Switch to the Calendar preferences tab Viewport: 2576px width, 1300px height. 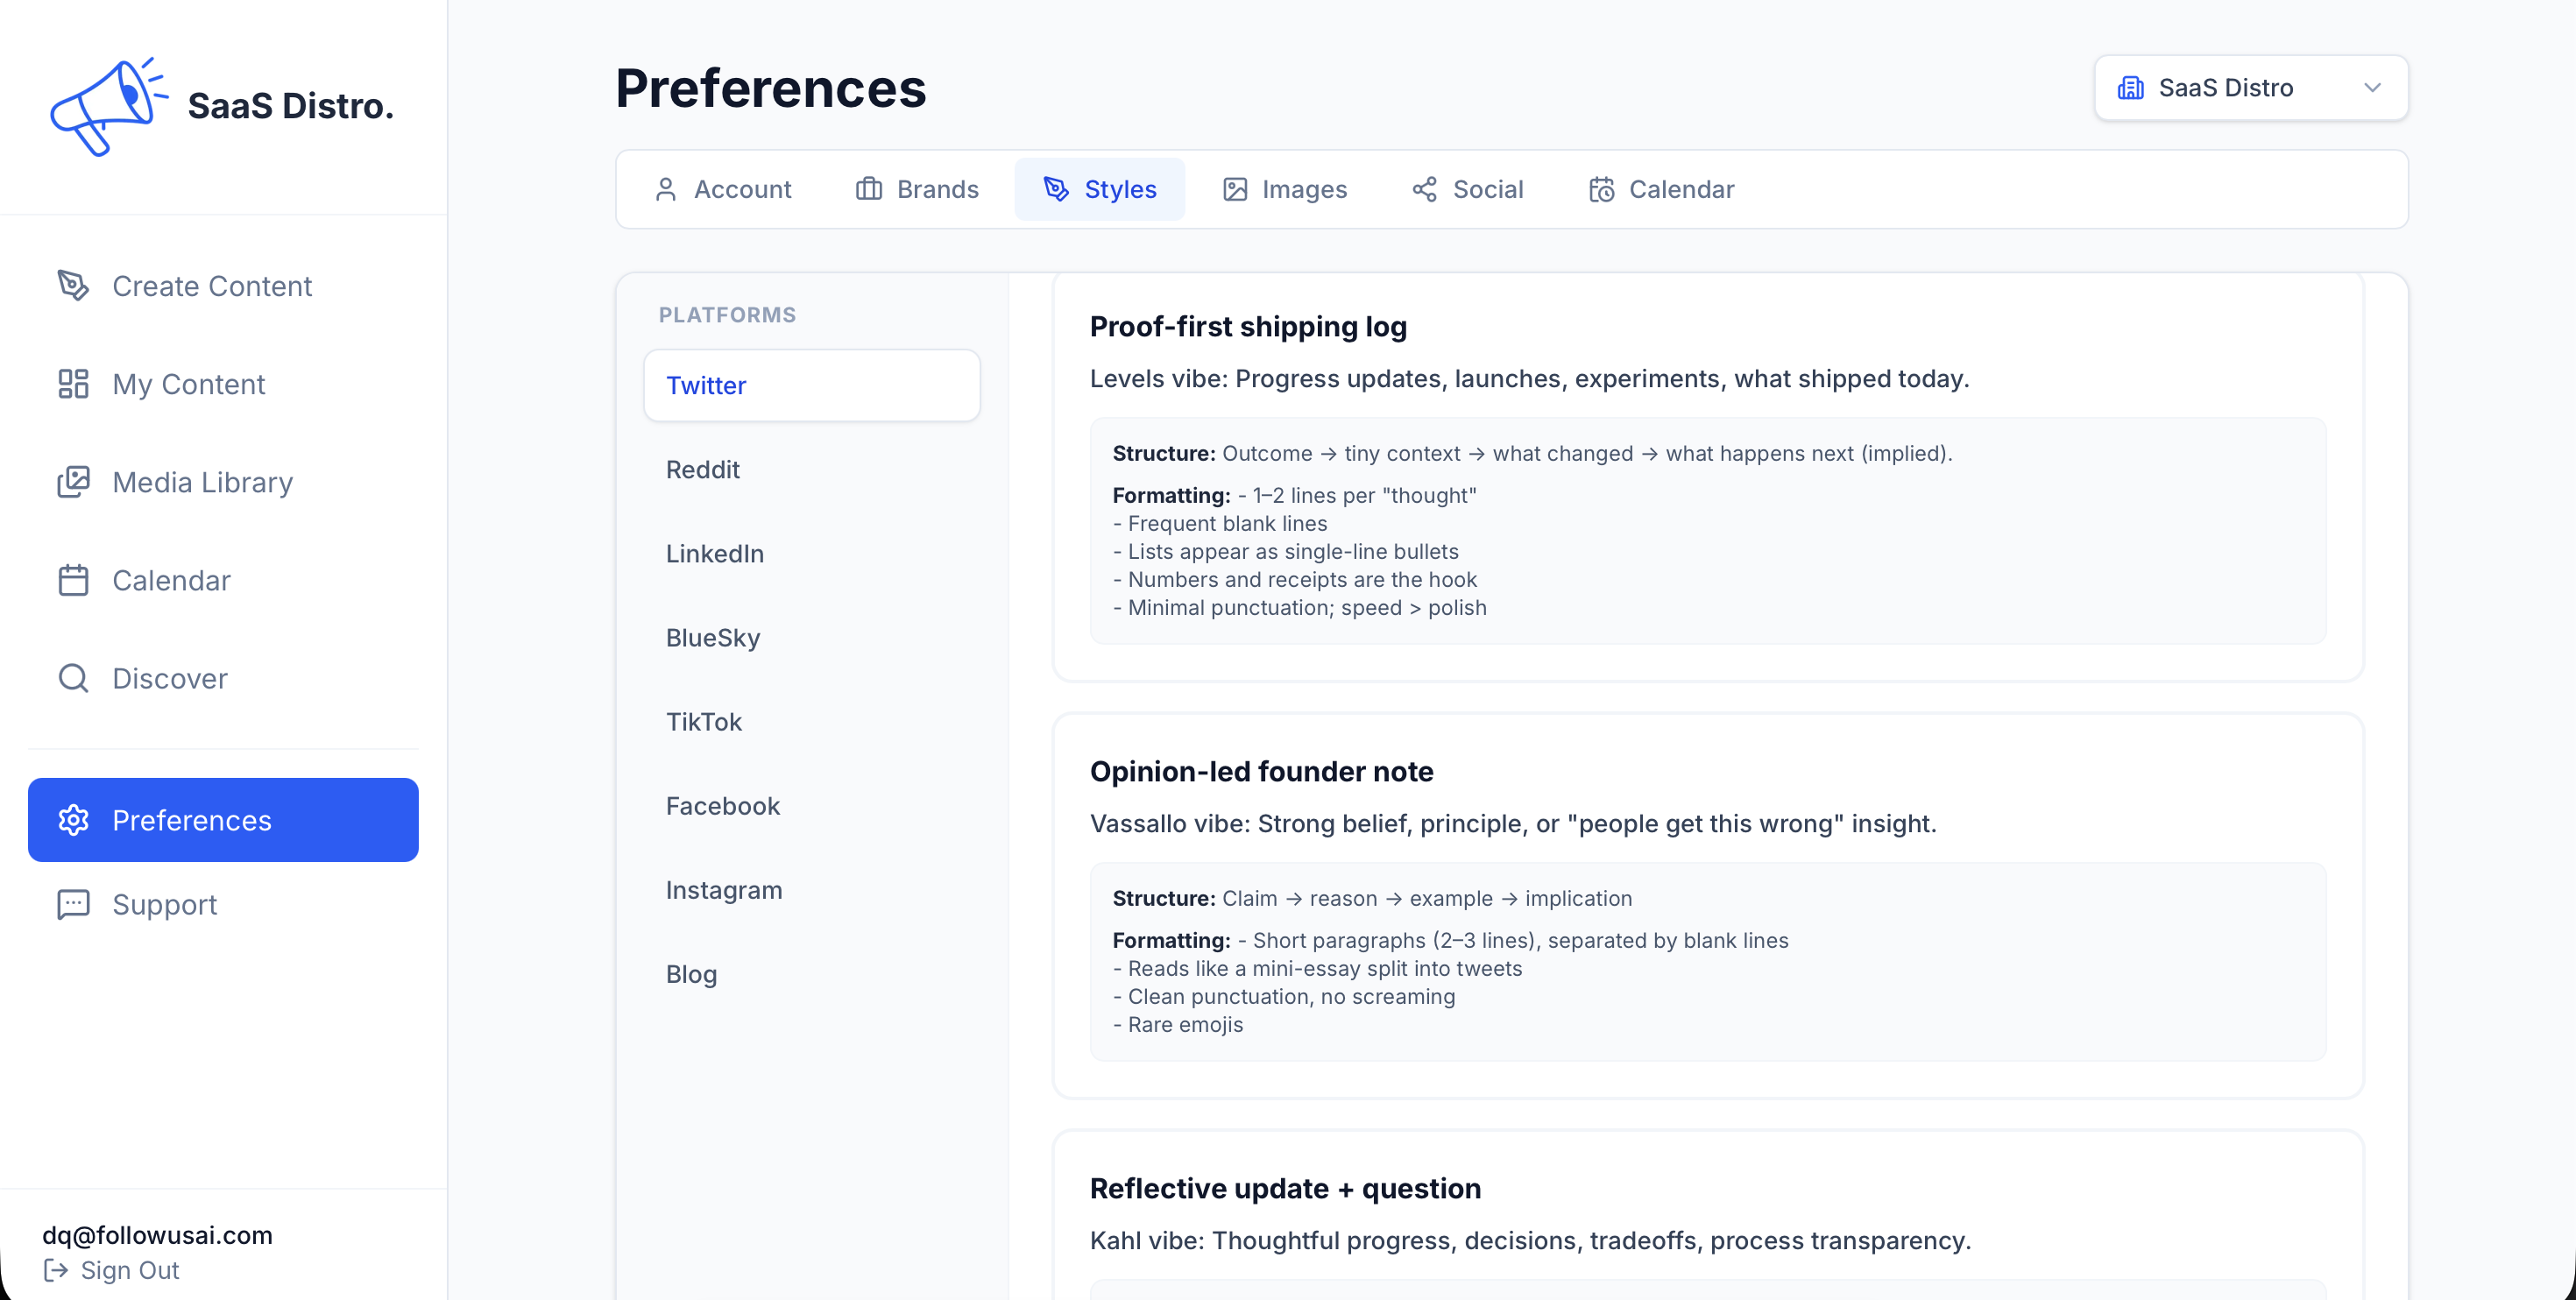point(1661,188)
